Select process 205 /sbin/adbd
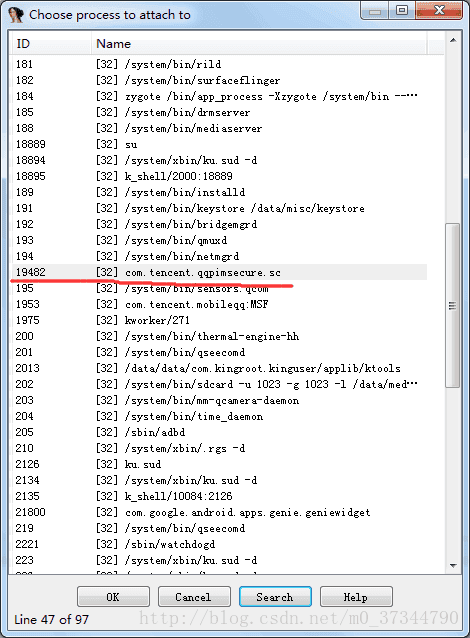 click(219, 432)
